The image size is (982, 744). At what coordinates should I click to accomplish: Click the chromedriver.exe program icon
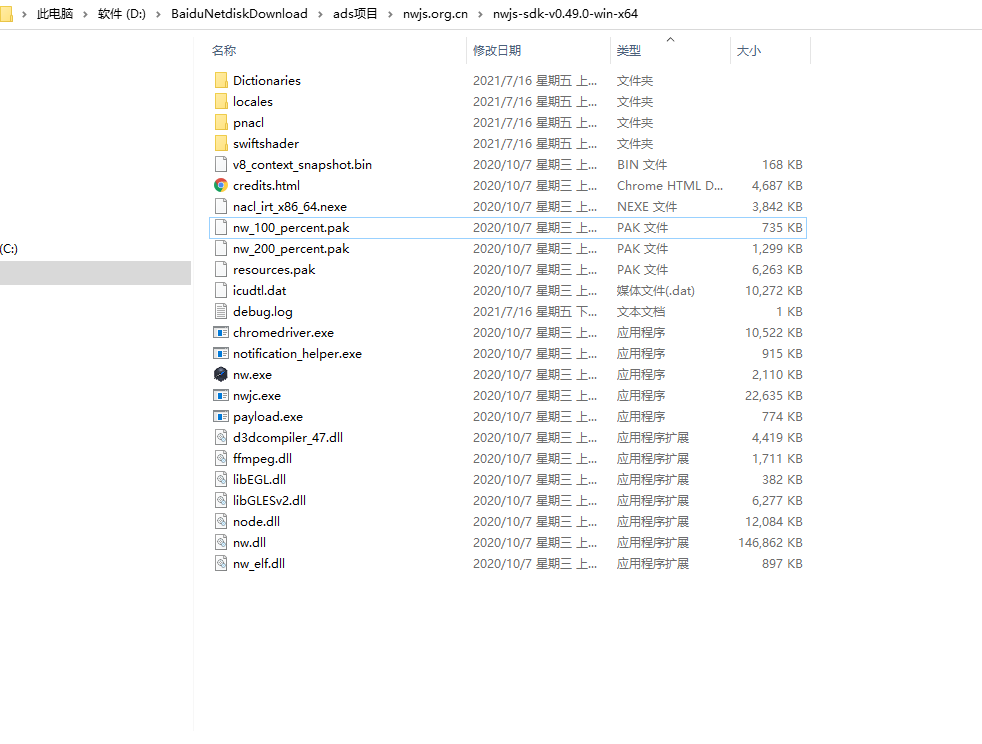(x=222, y=332)
